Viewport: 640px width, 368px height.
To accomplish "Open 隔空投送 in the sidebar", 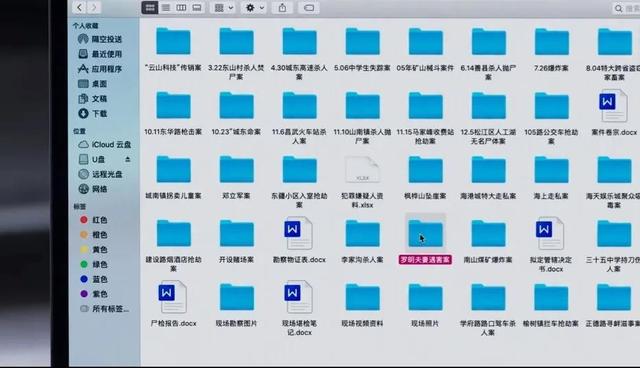I will point(101,39).
